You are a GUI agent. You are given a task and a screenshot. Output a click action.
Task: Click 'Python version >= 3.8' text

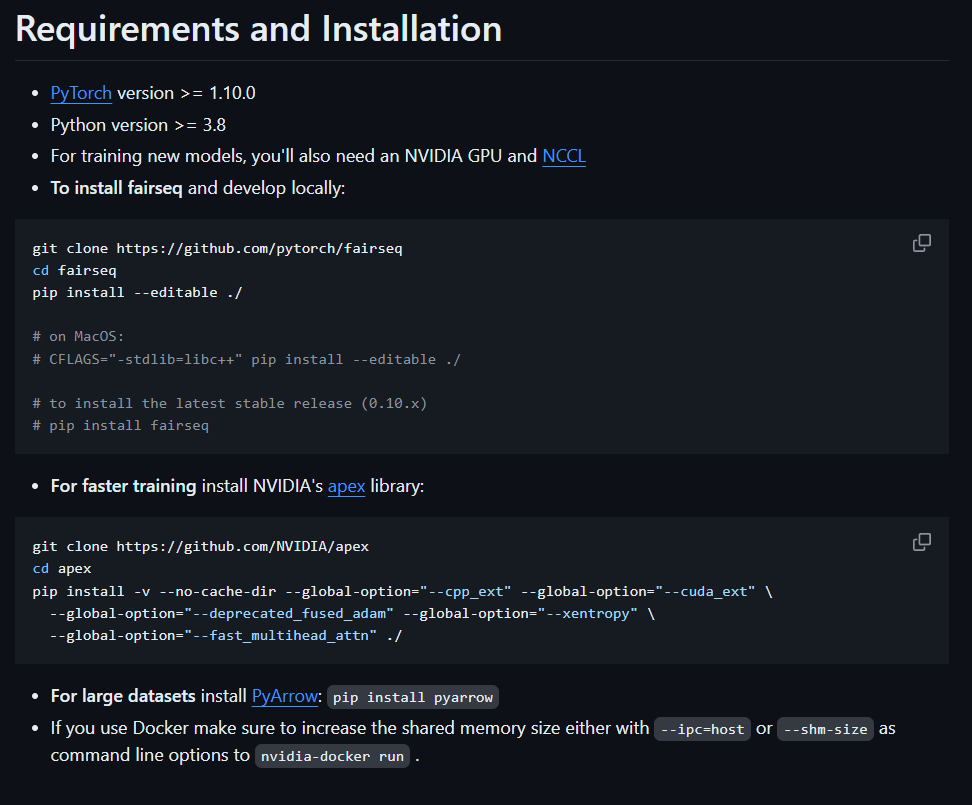point(138,125)
